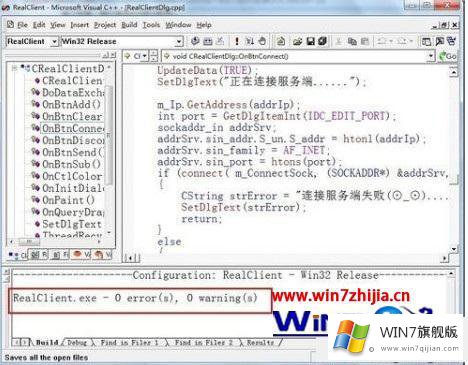Select OnBtnSub() in the class tree
468x365 pixels.
[x=71, y=164]
